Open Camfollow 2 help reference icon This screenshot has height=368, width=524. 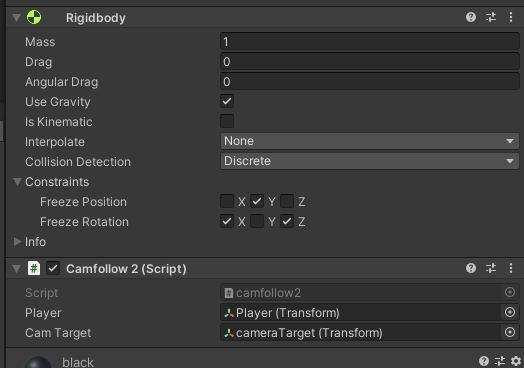(x=471, y=268)
